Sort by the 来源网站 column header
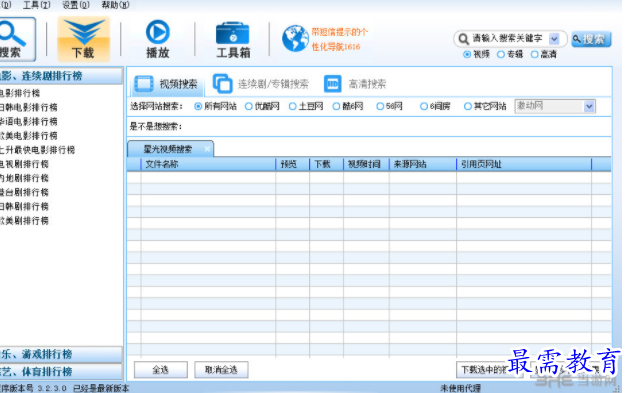Viewport: 629px width, 393px height. (x=423, y=164)
